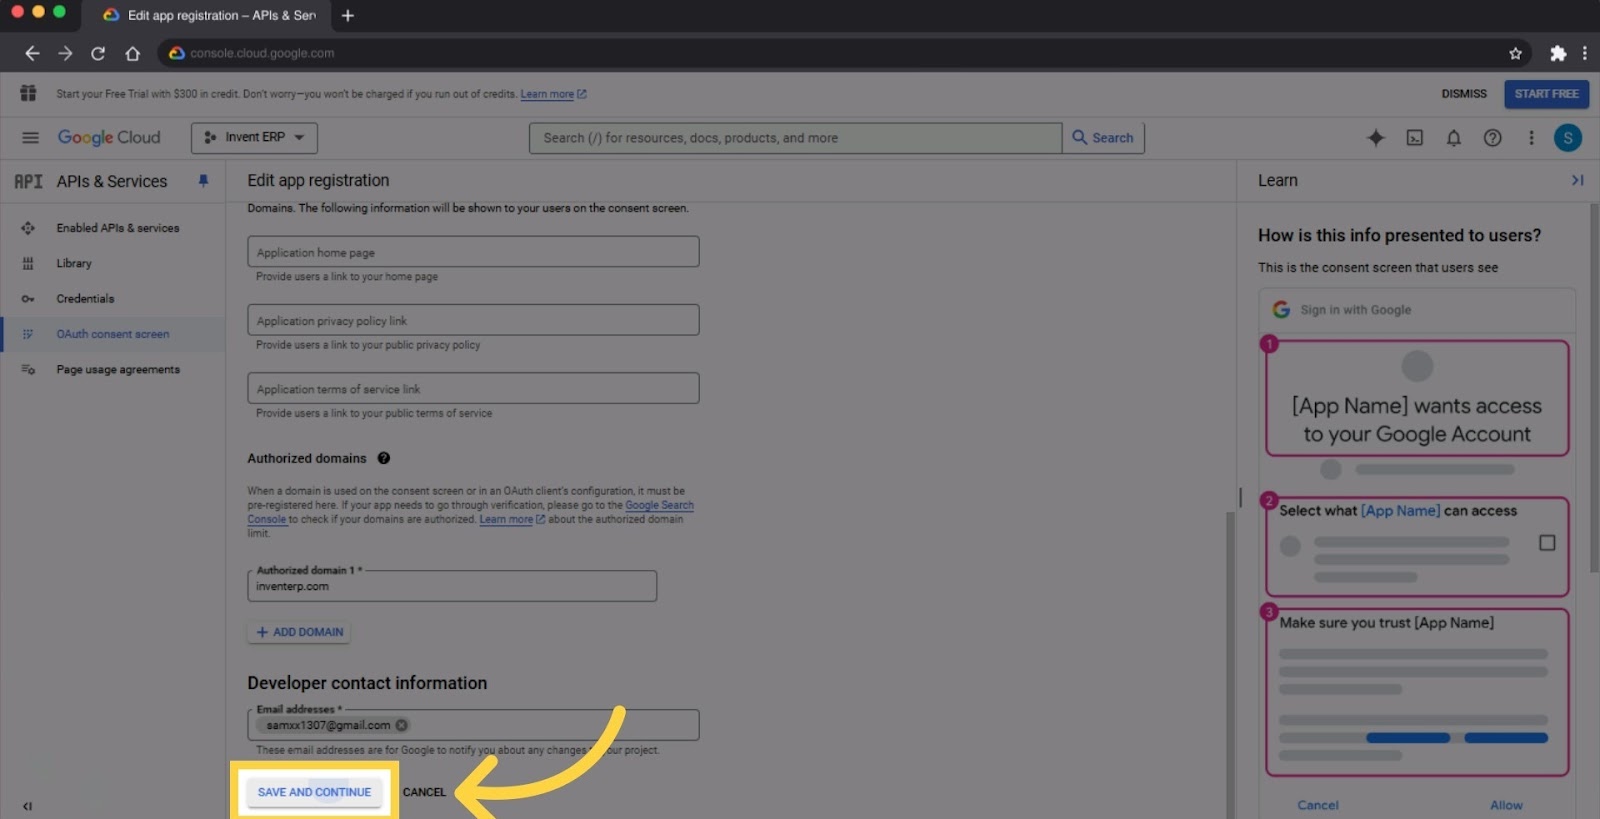Click START FREE button

[x=1546, y=94]
